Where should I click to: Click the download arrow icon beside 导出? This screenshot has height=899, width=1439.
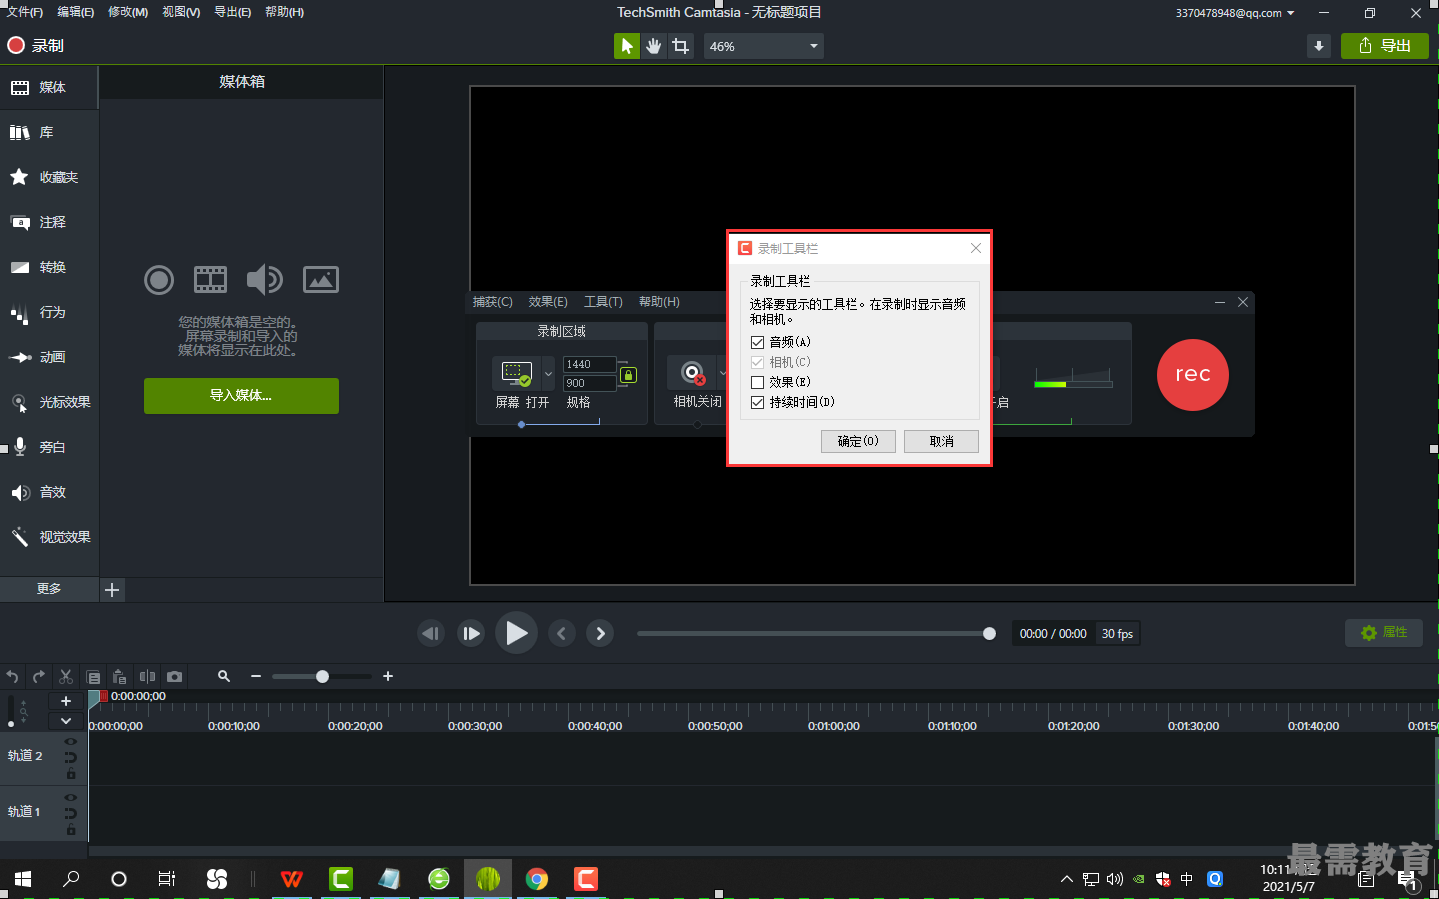coord(1319,46)
